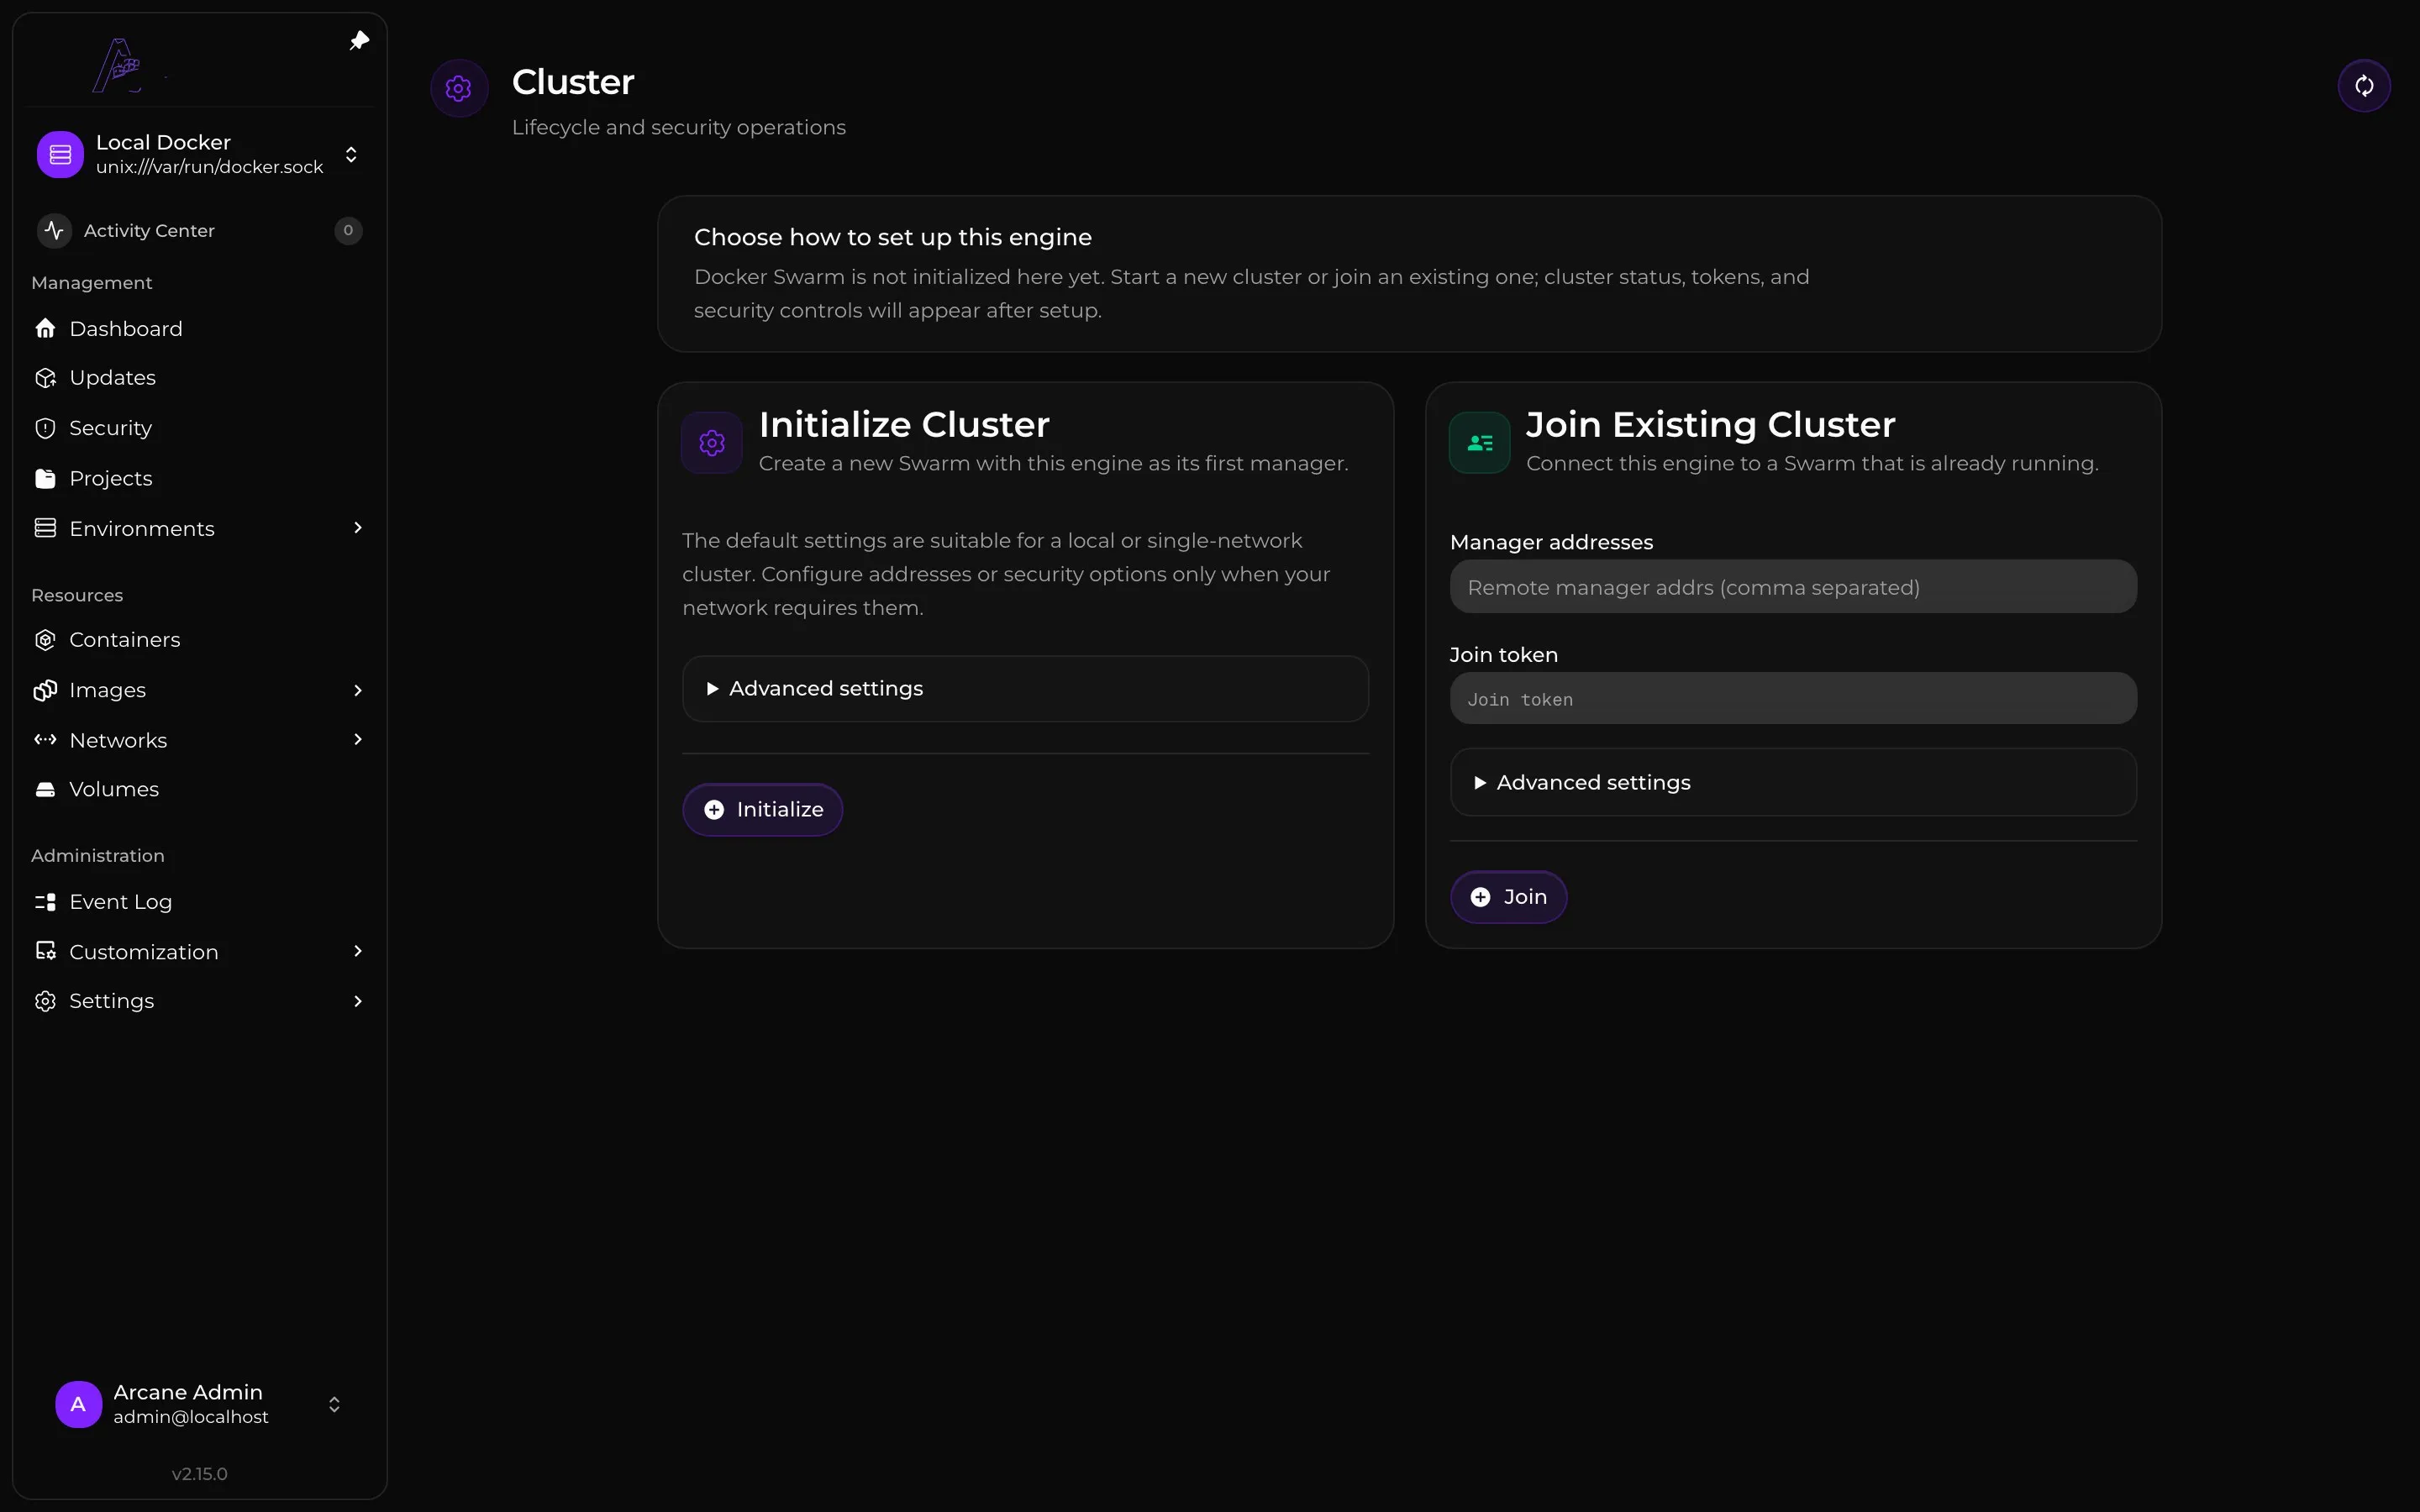Expand the Customization submenu chevron
Image resolution: width=2420 pixels, height=1512 pixels.
[x=358, y=951]
